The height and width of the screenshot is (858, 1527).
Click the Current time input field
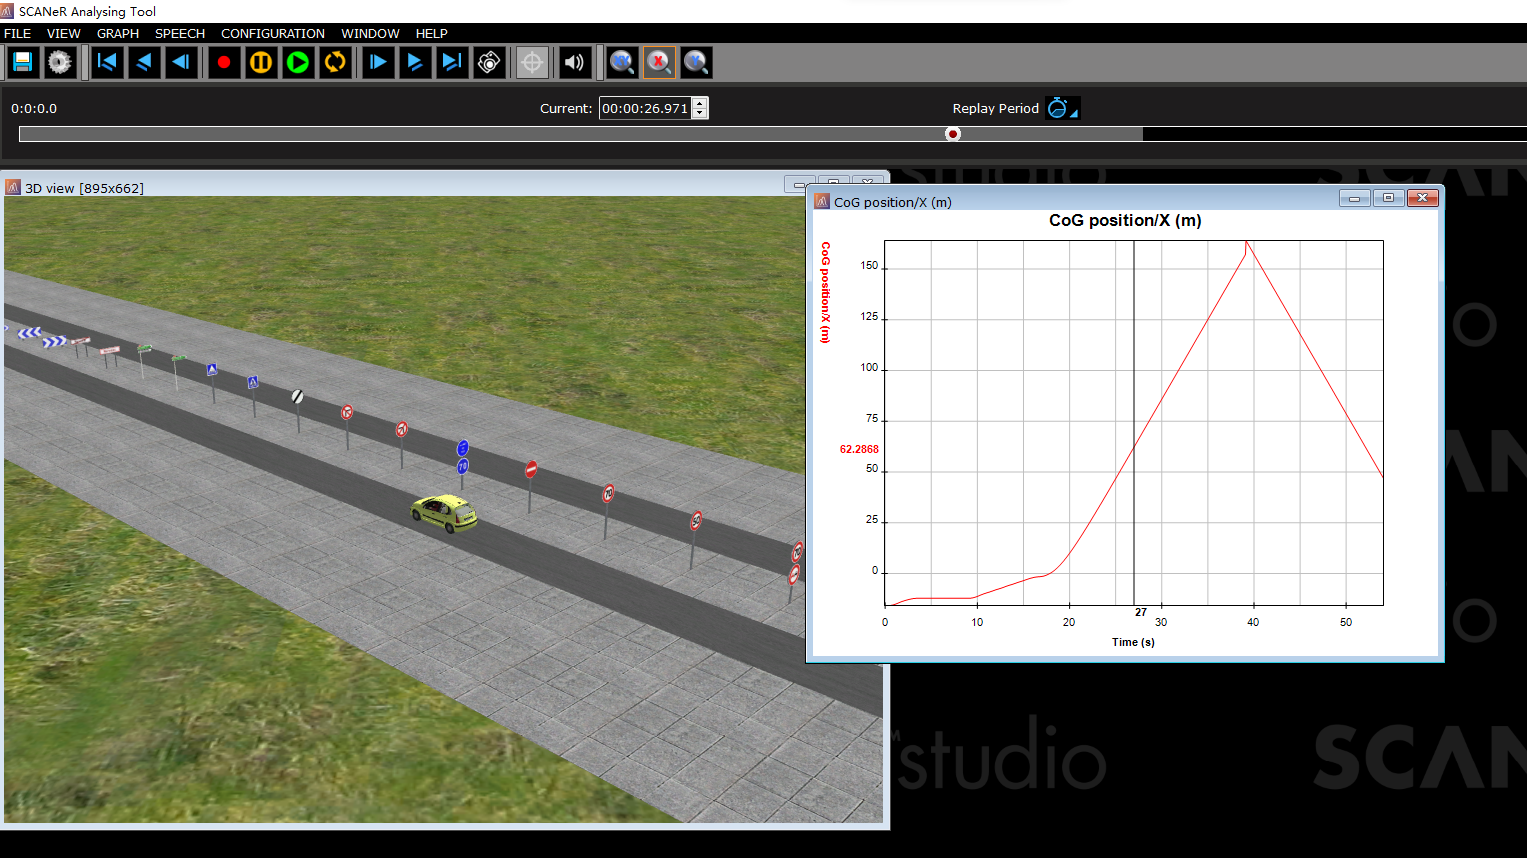645,108
